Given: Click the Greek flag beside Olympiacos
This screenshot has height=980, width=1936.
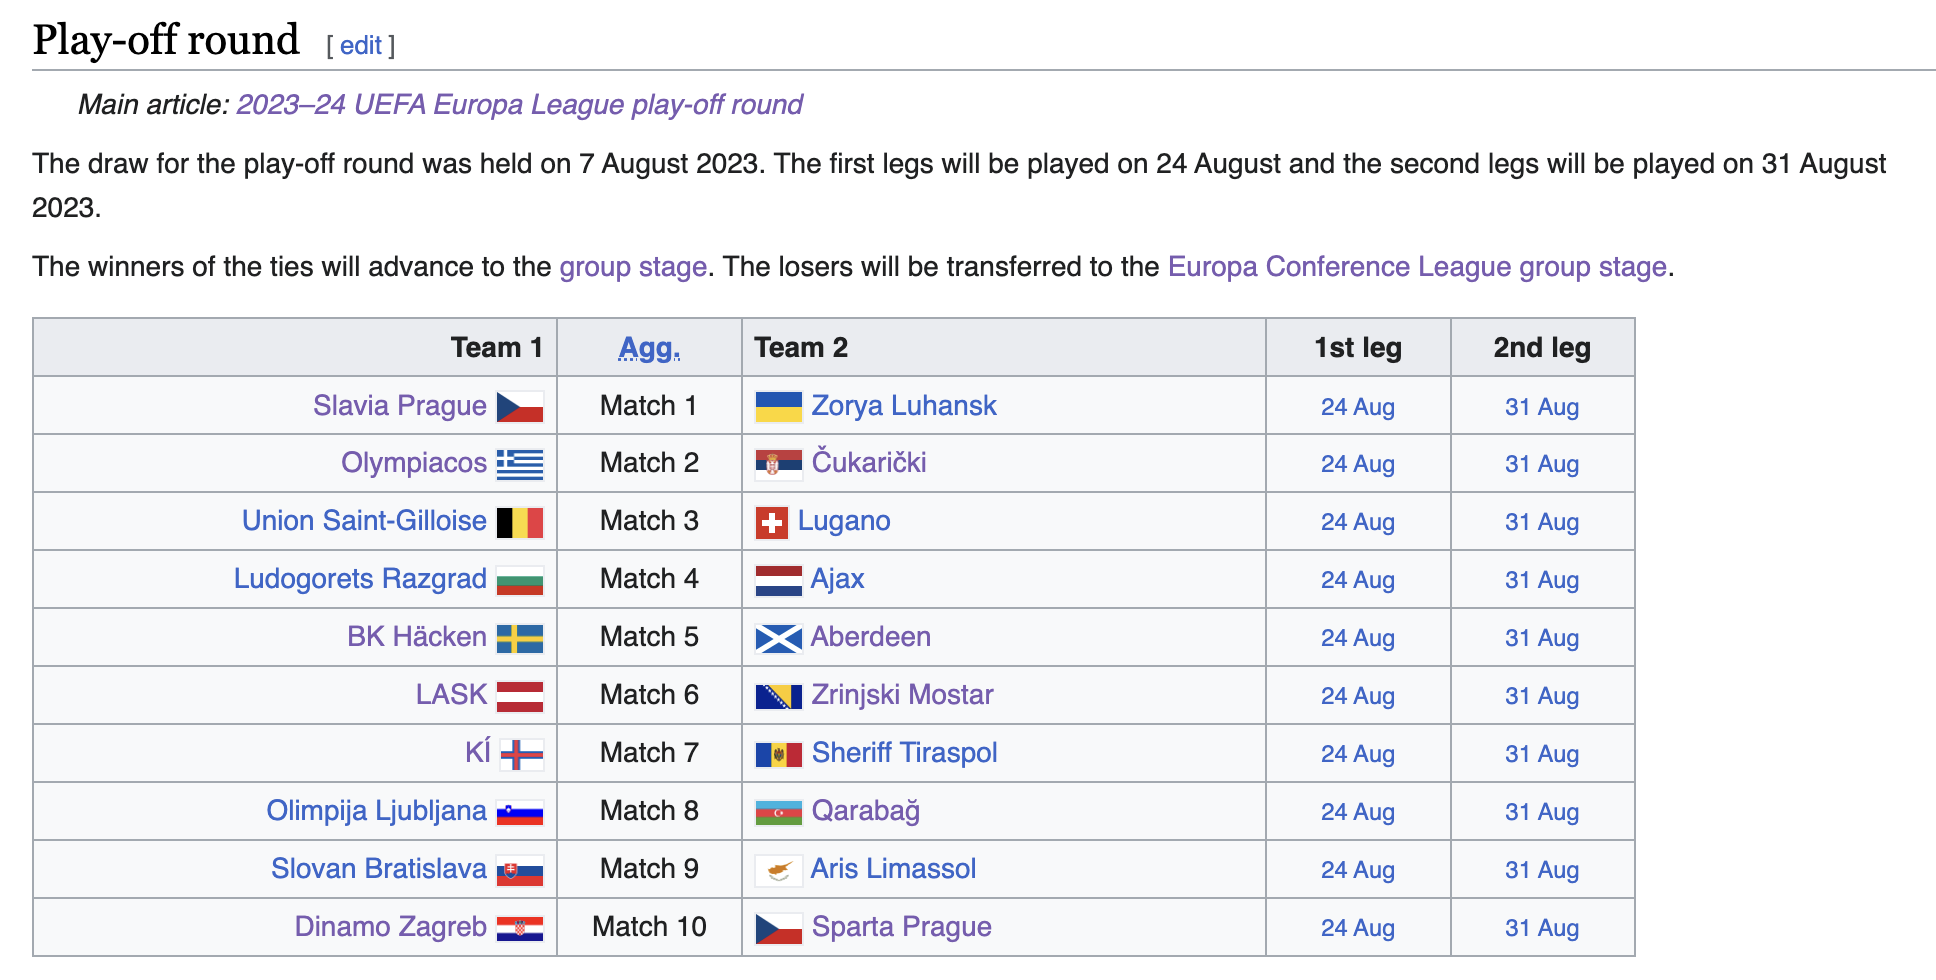Looking at the screenshot, I should click(520, 464).
